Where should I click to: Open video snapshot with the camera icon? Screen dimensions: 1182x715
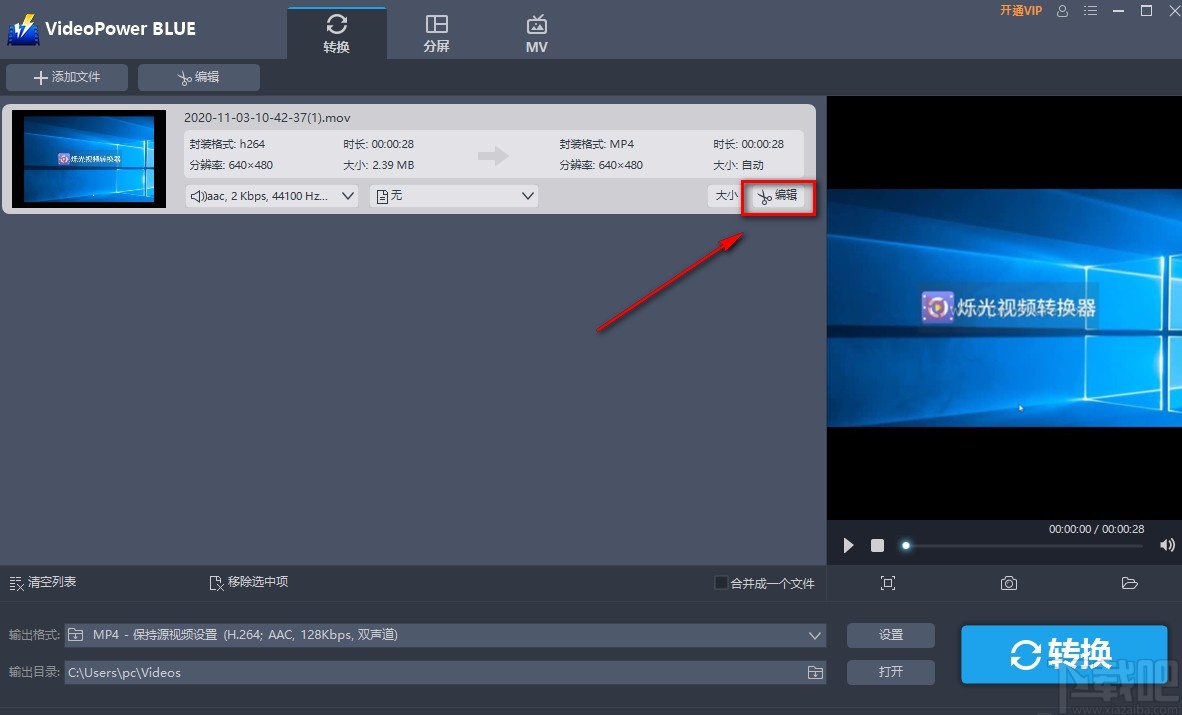(1008, 583)
